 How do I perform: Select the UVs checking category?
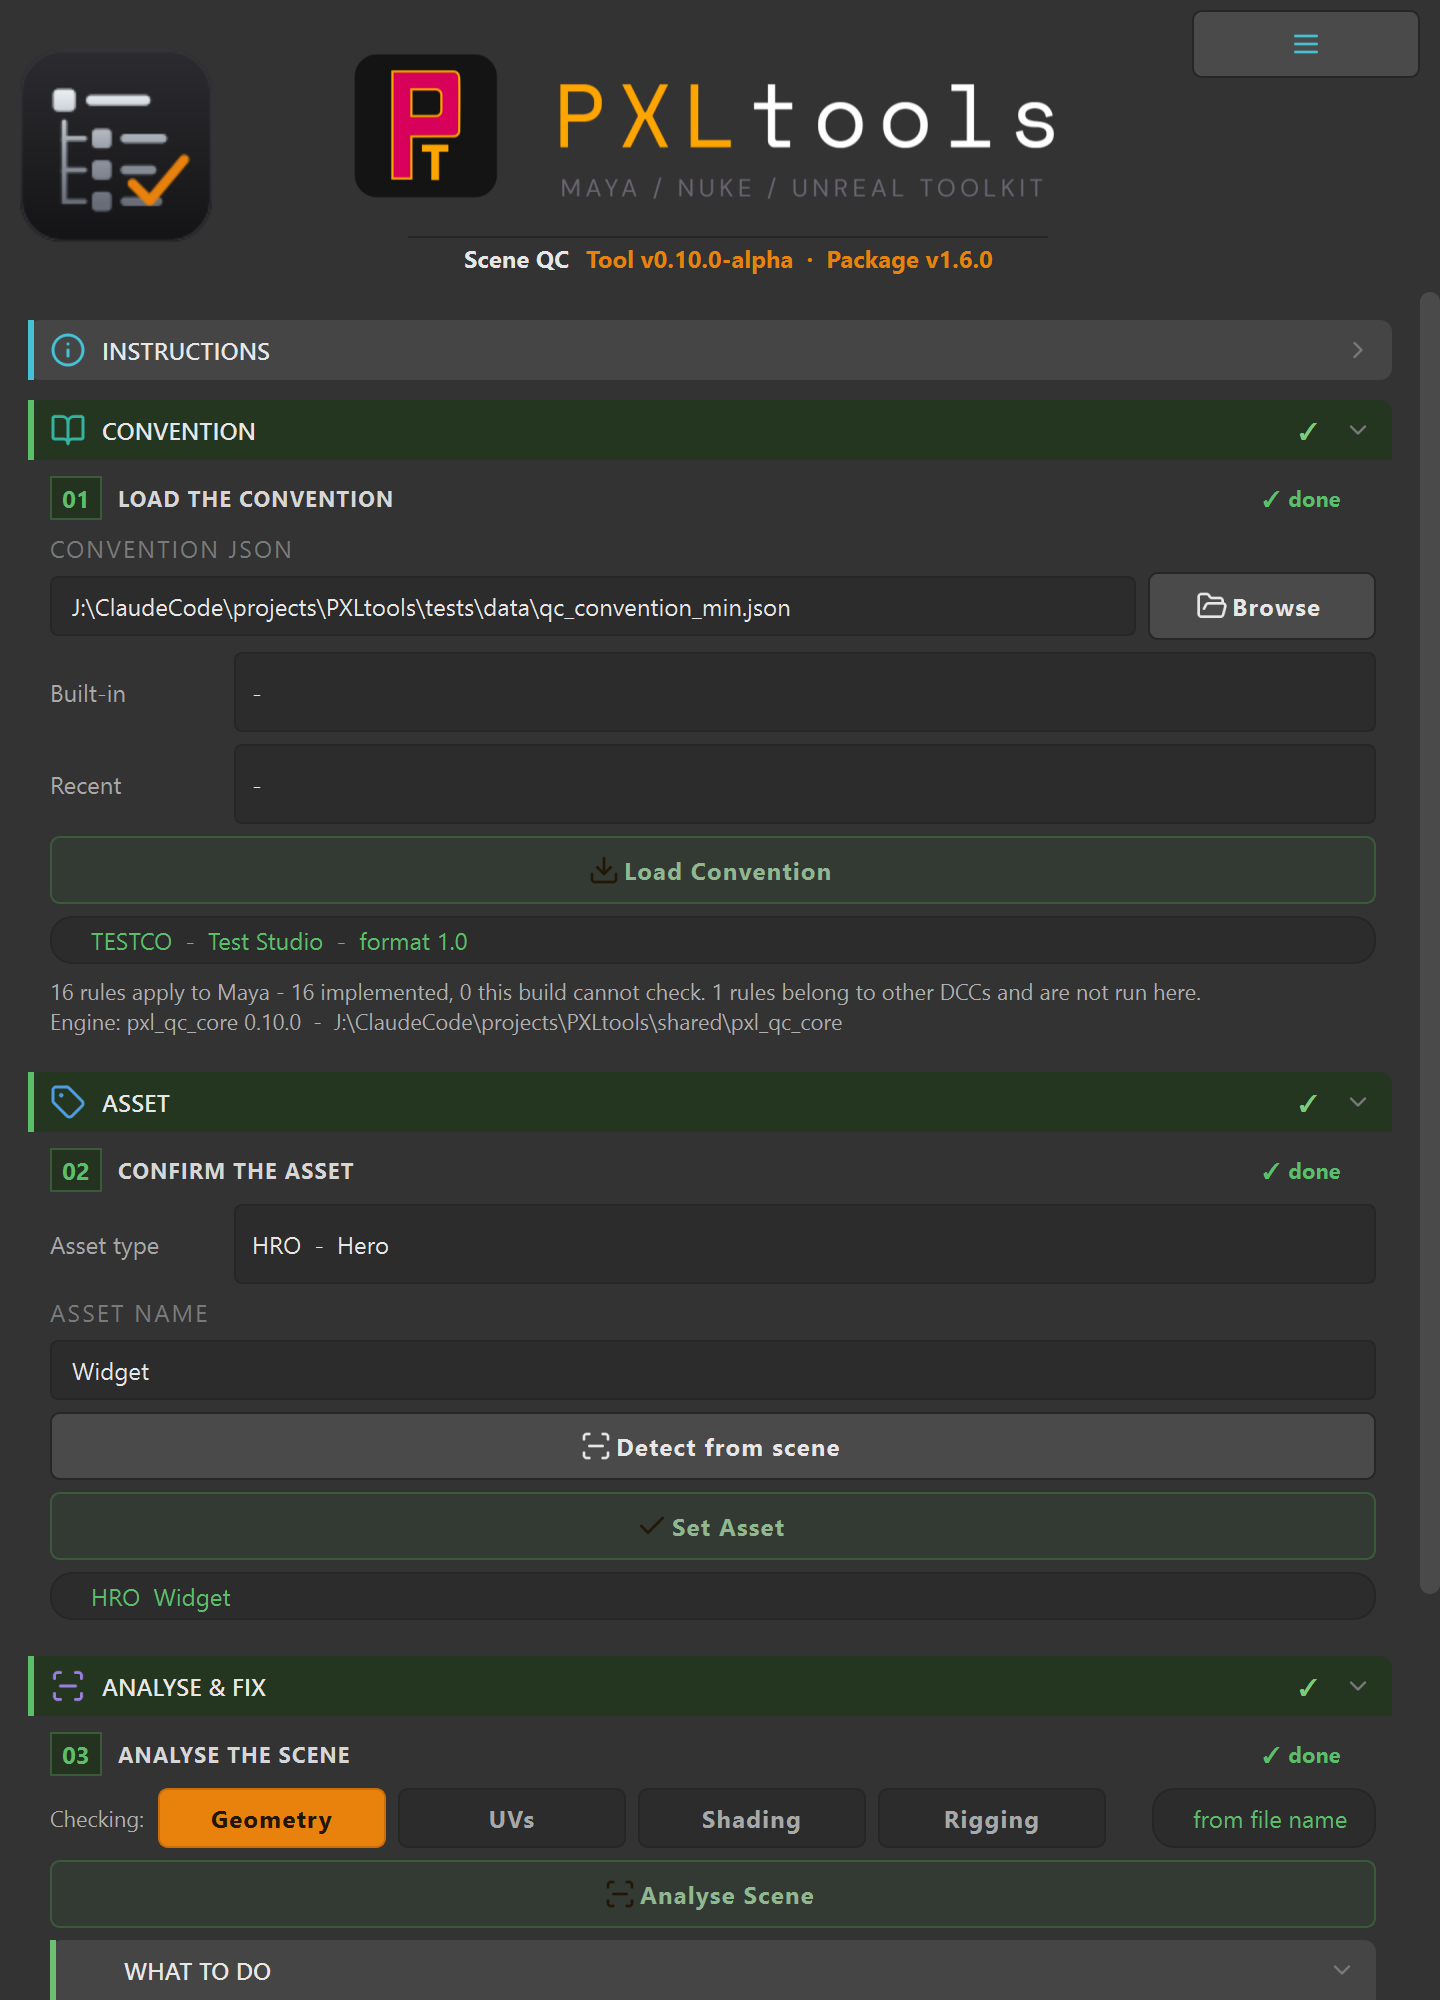click(x=512, y=1819)
